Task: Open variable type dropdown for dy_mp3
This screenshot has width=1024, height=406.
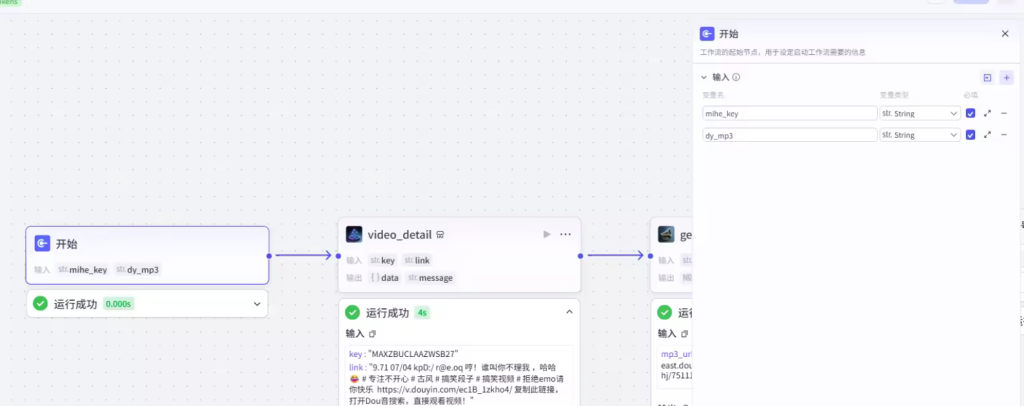Action: [919, 135]
